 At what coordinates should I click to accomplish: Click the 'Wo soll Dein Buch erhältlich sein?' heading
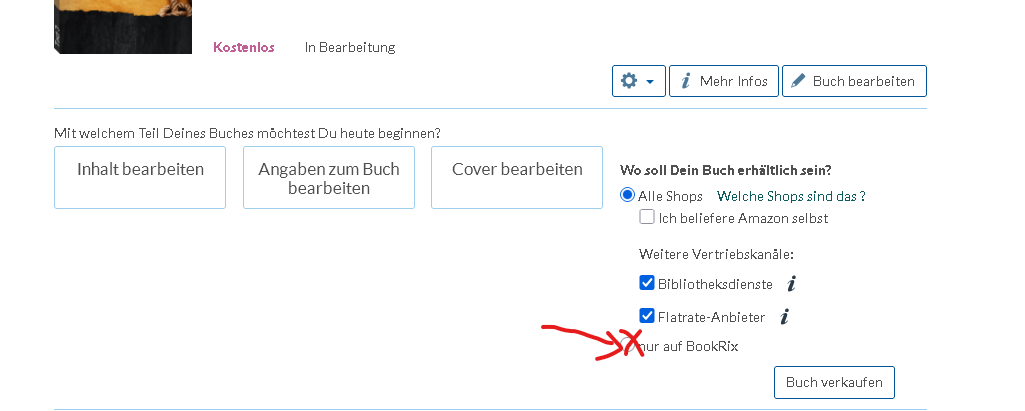[726, 170]
